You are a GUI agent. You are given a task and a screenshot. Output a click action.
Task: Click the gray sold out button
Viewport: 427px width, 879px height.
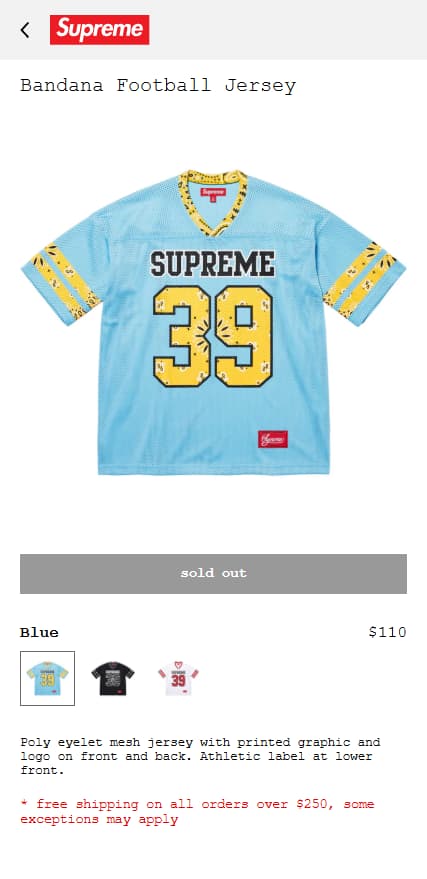tap(214, 573)
